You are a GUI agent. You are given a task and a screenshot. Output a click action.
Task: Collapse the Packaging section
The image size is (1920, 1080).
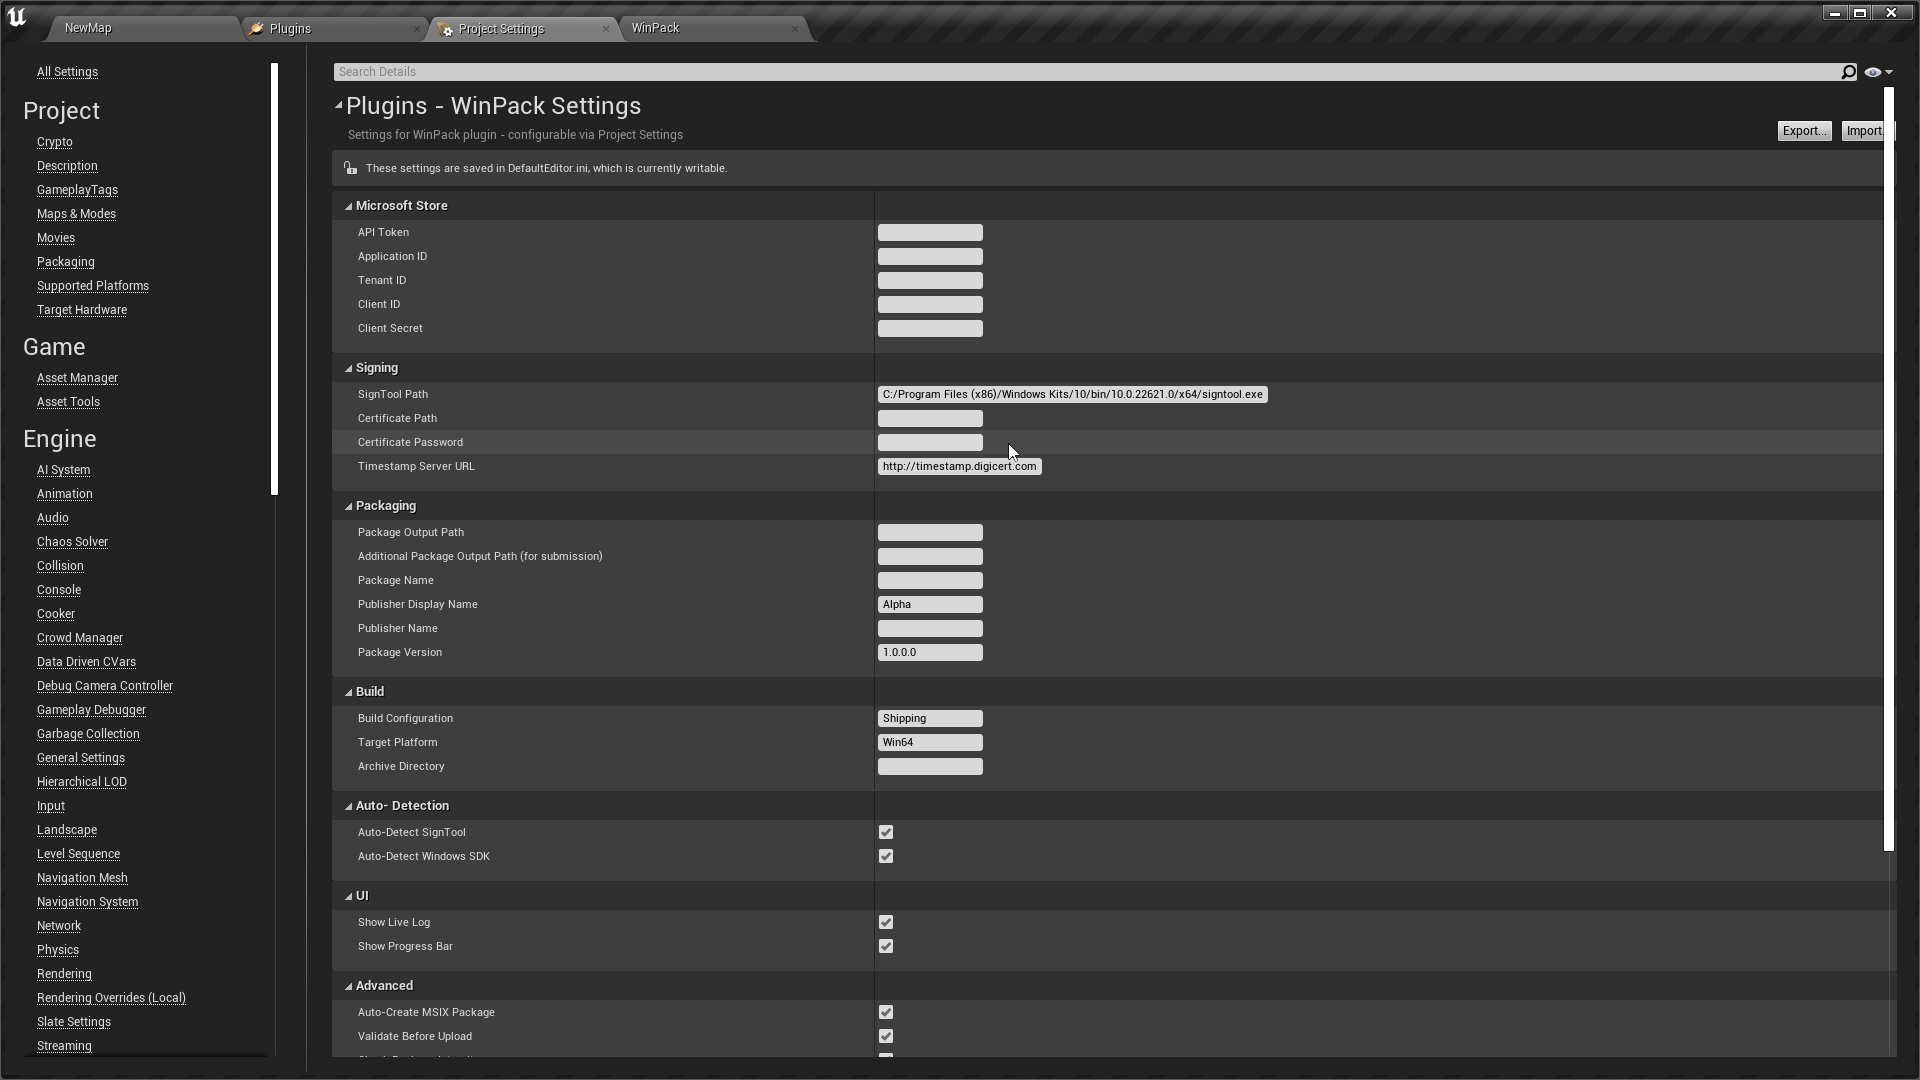[349, 506]
